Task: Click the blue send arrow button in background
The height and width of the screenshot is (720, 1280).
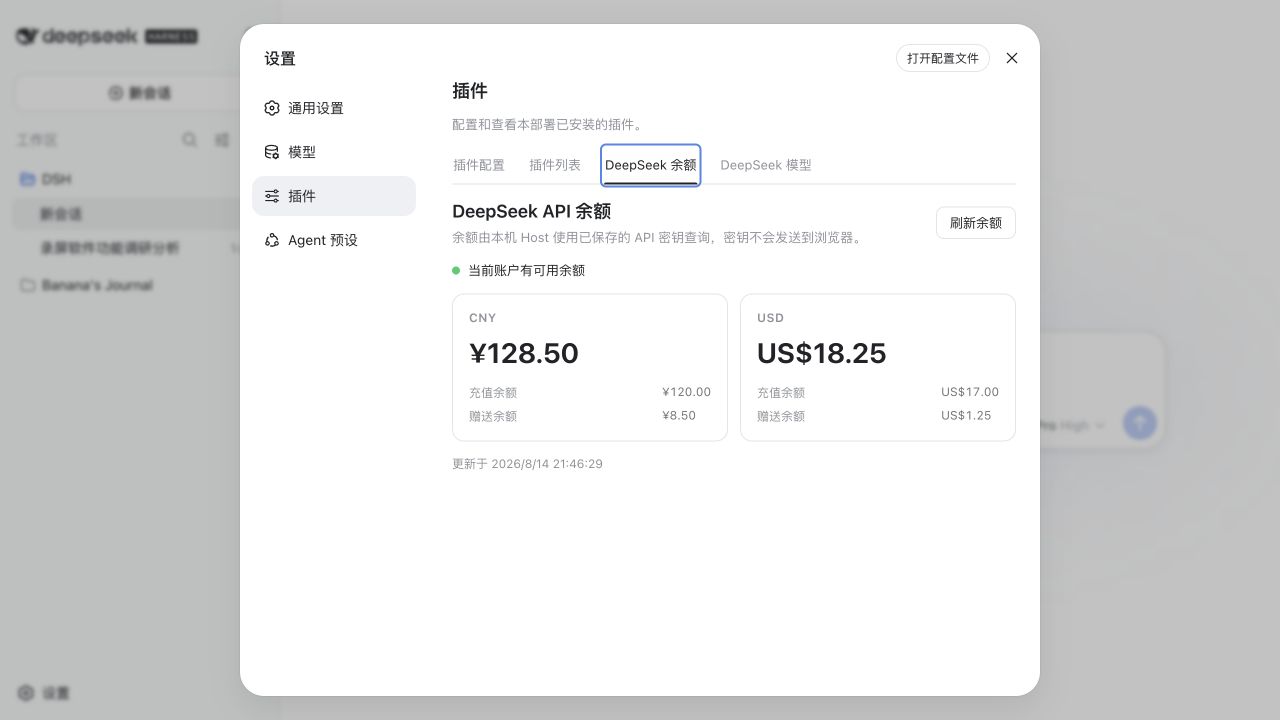Action: (1140, 423)
